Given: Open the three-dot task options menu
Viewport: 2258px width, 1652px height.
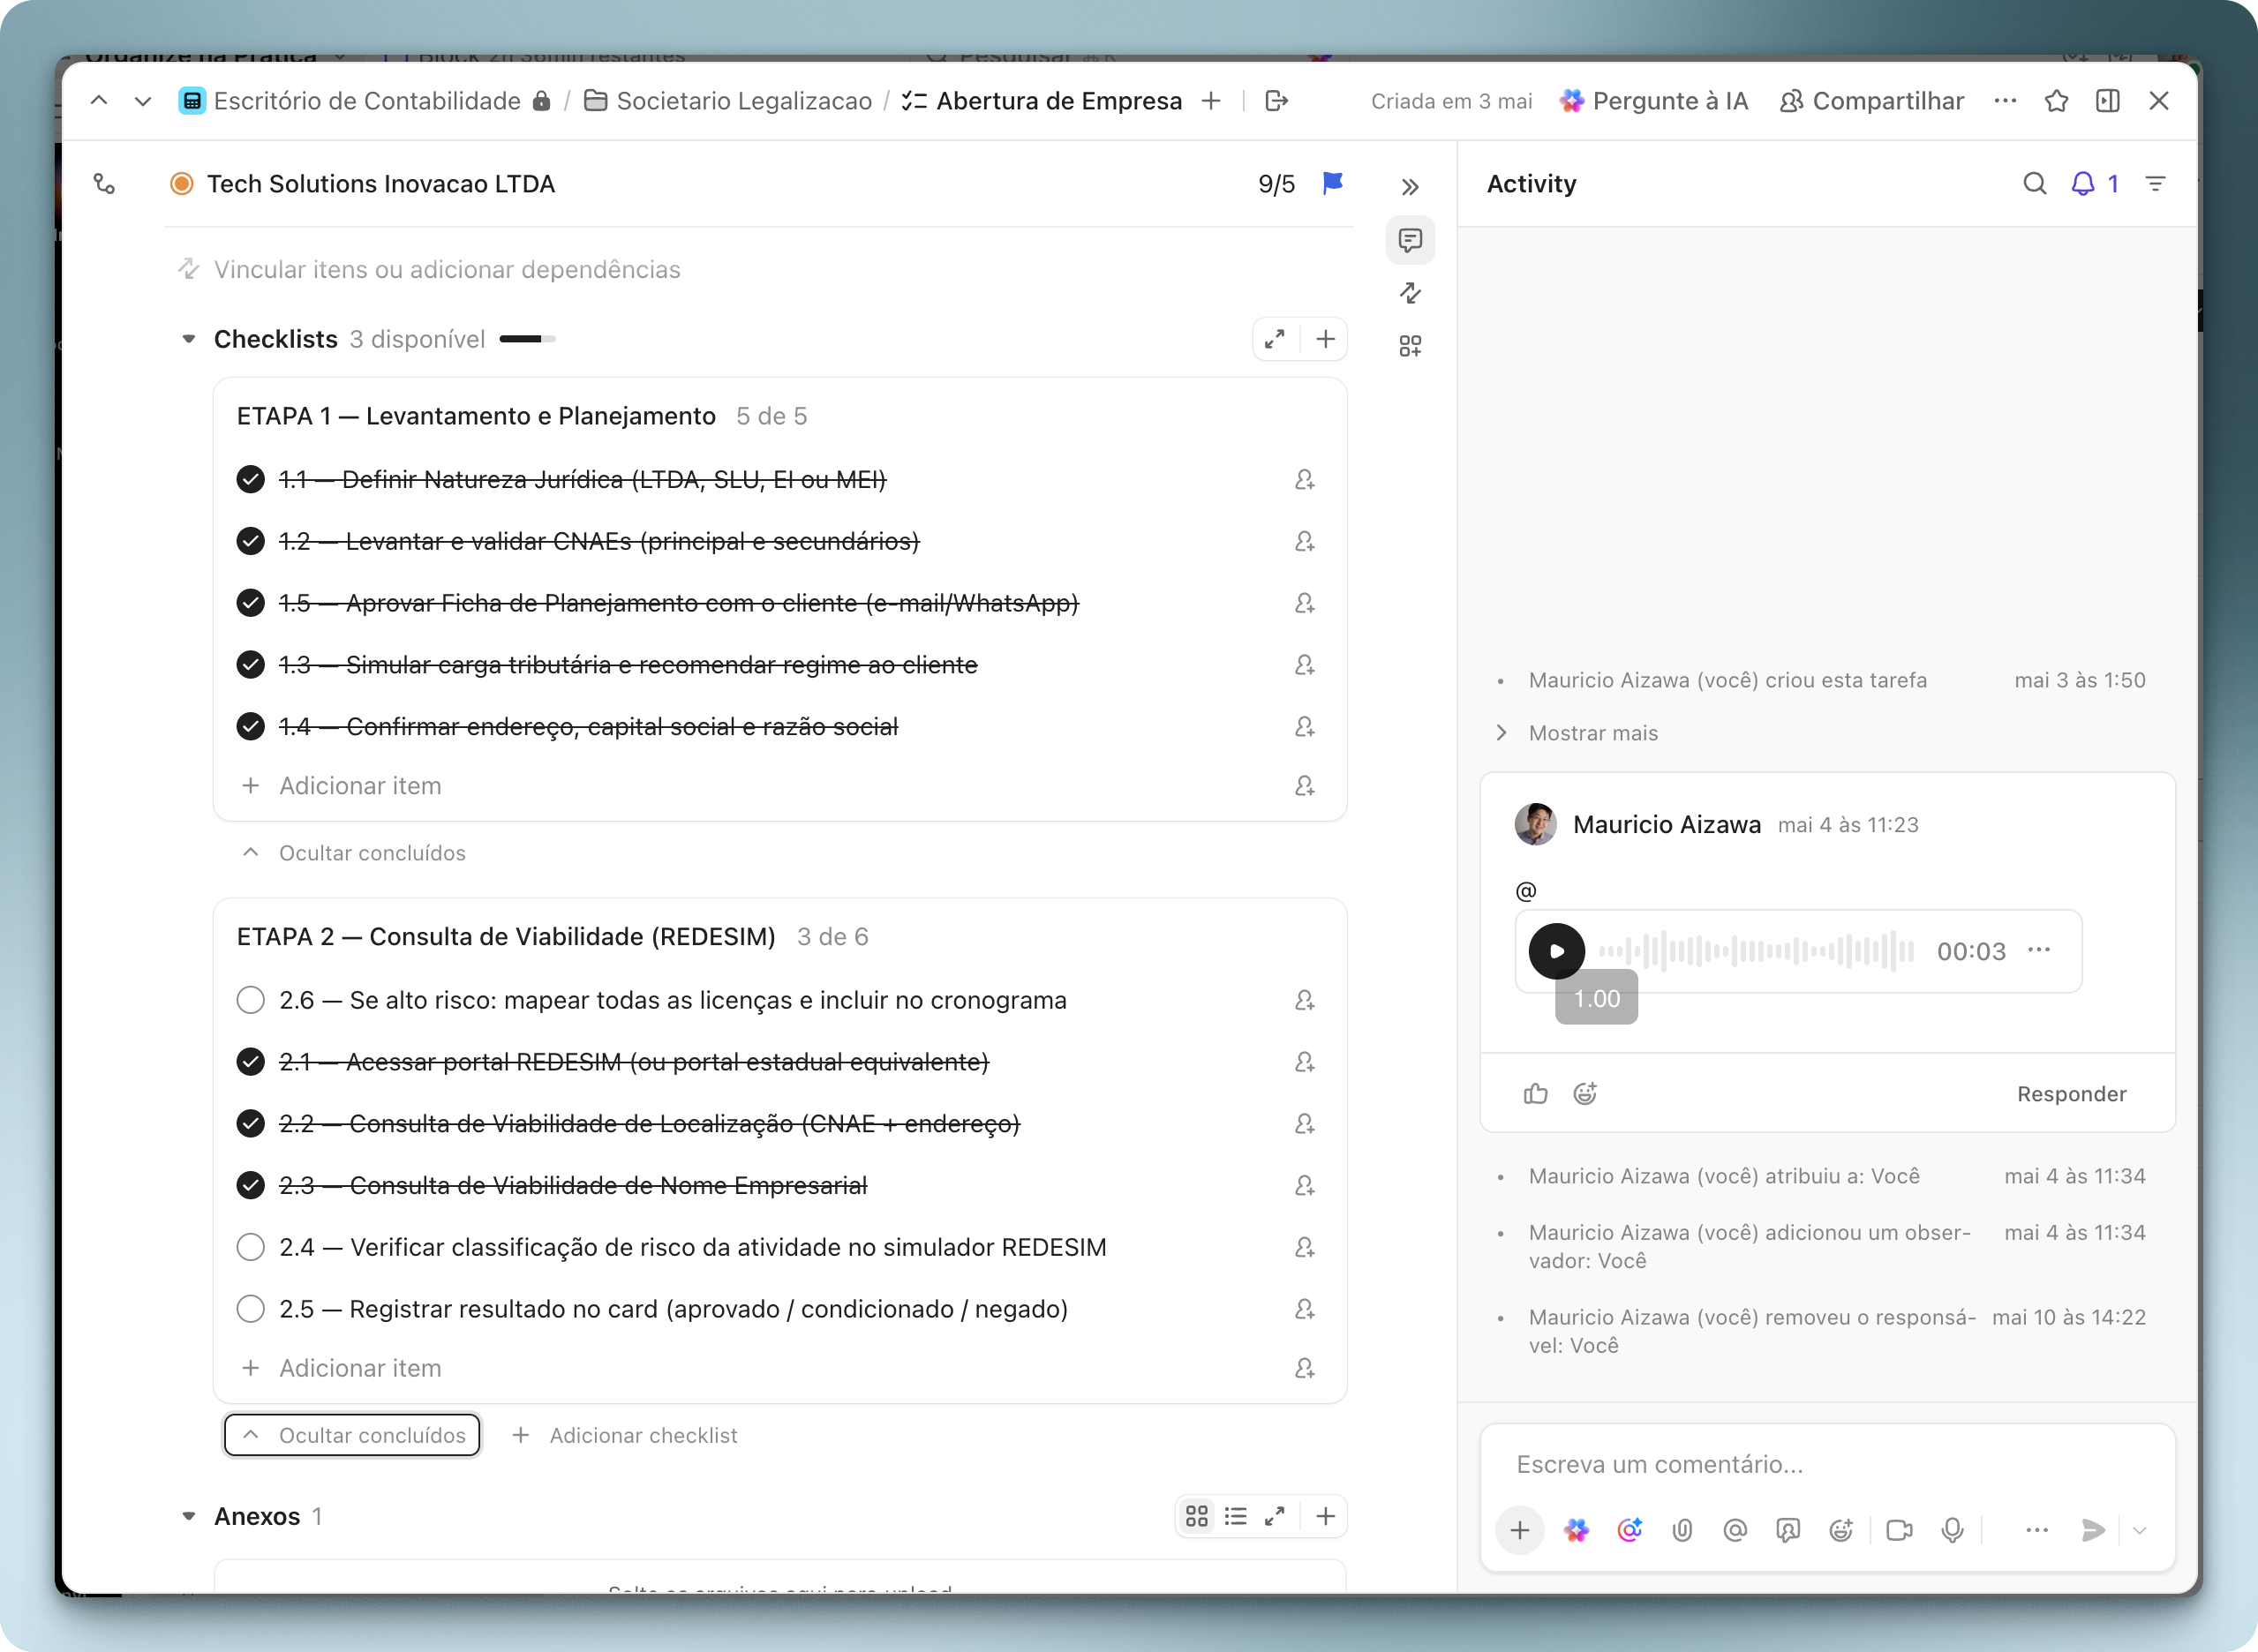Looking at the screenshot, I should pyautogui.click(x=2005, y=101).
